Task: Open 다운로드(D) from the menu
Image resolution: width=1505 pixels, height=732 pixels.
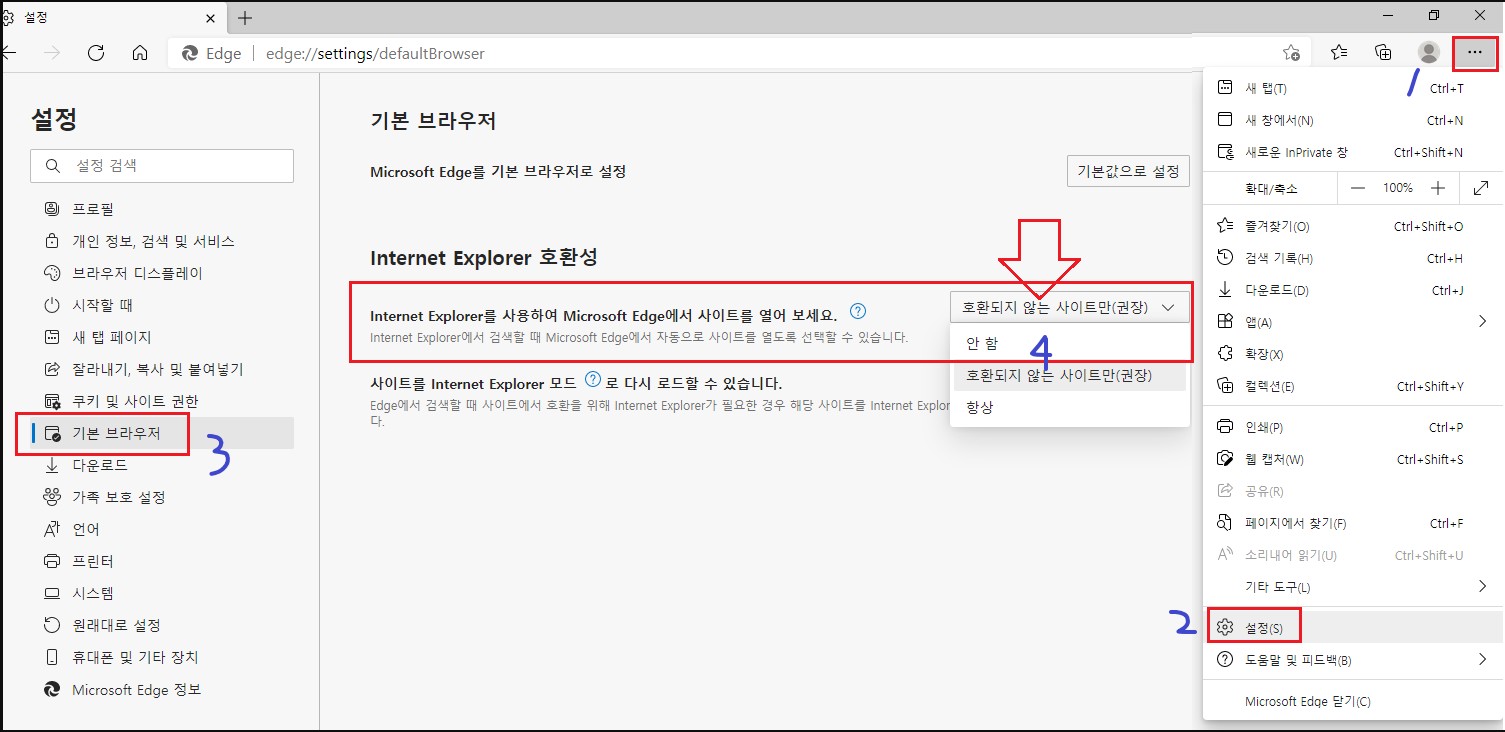Action: [1353, 290]
